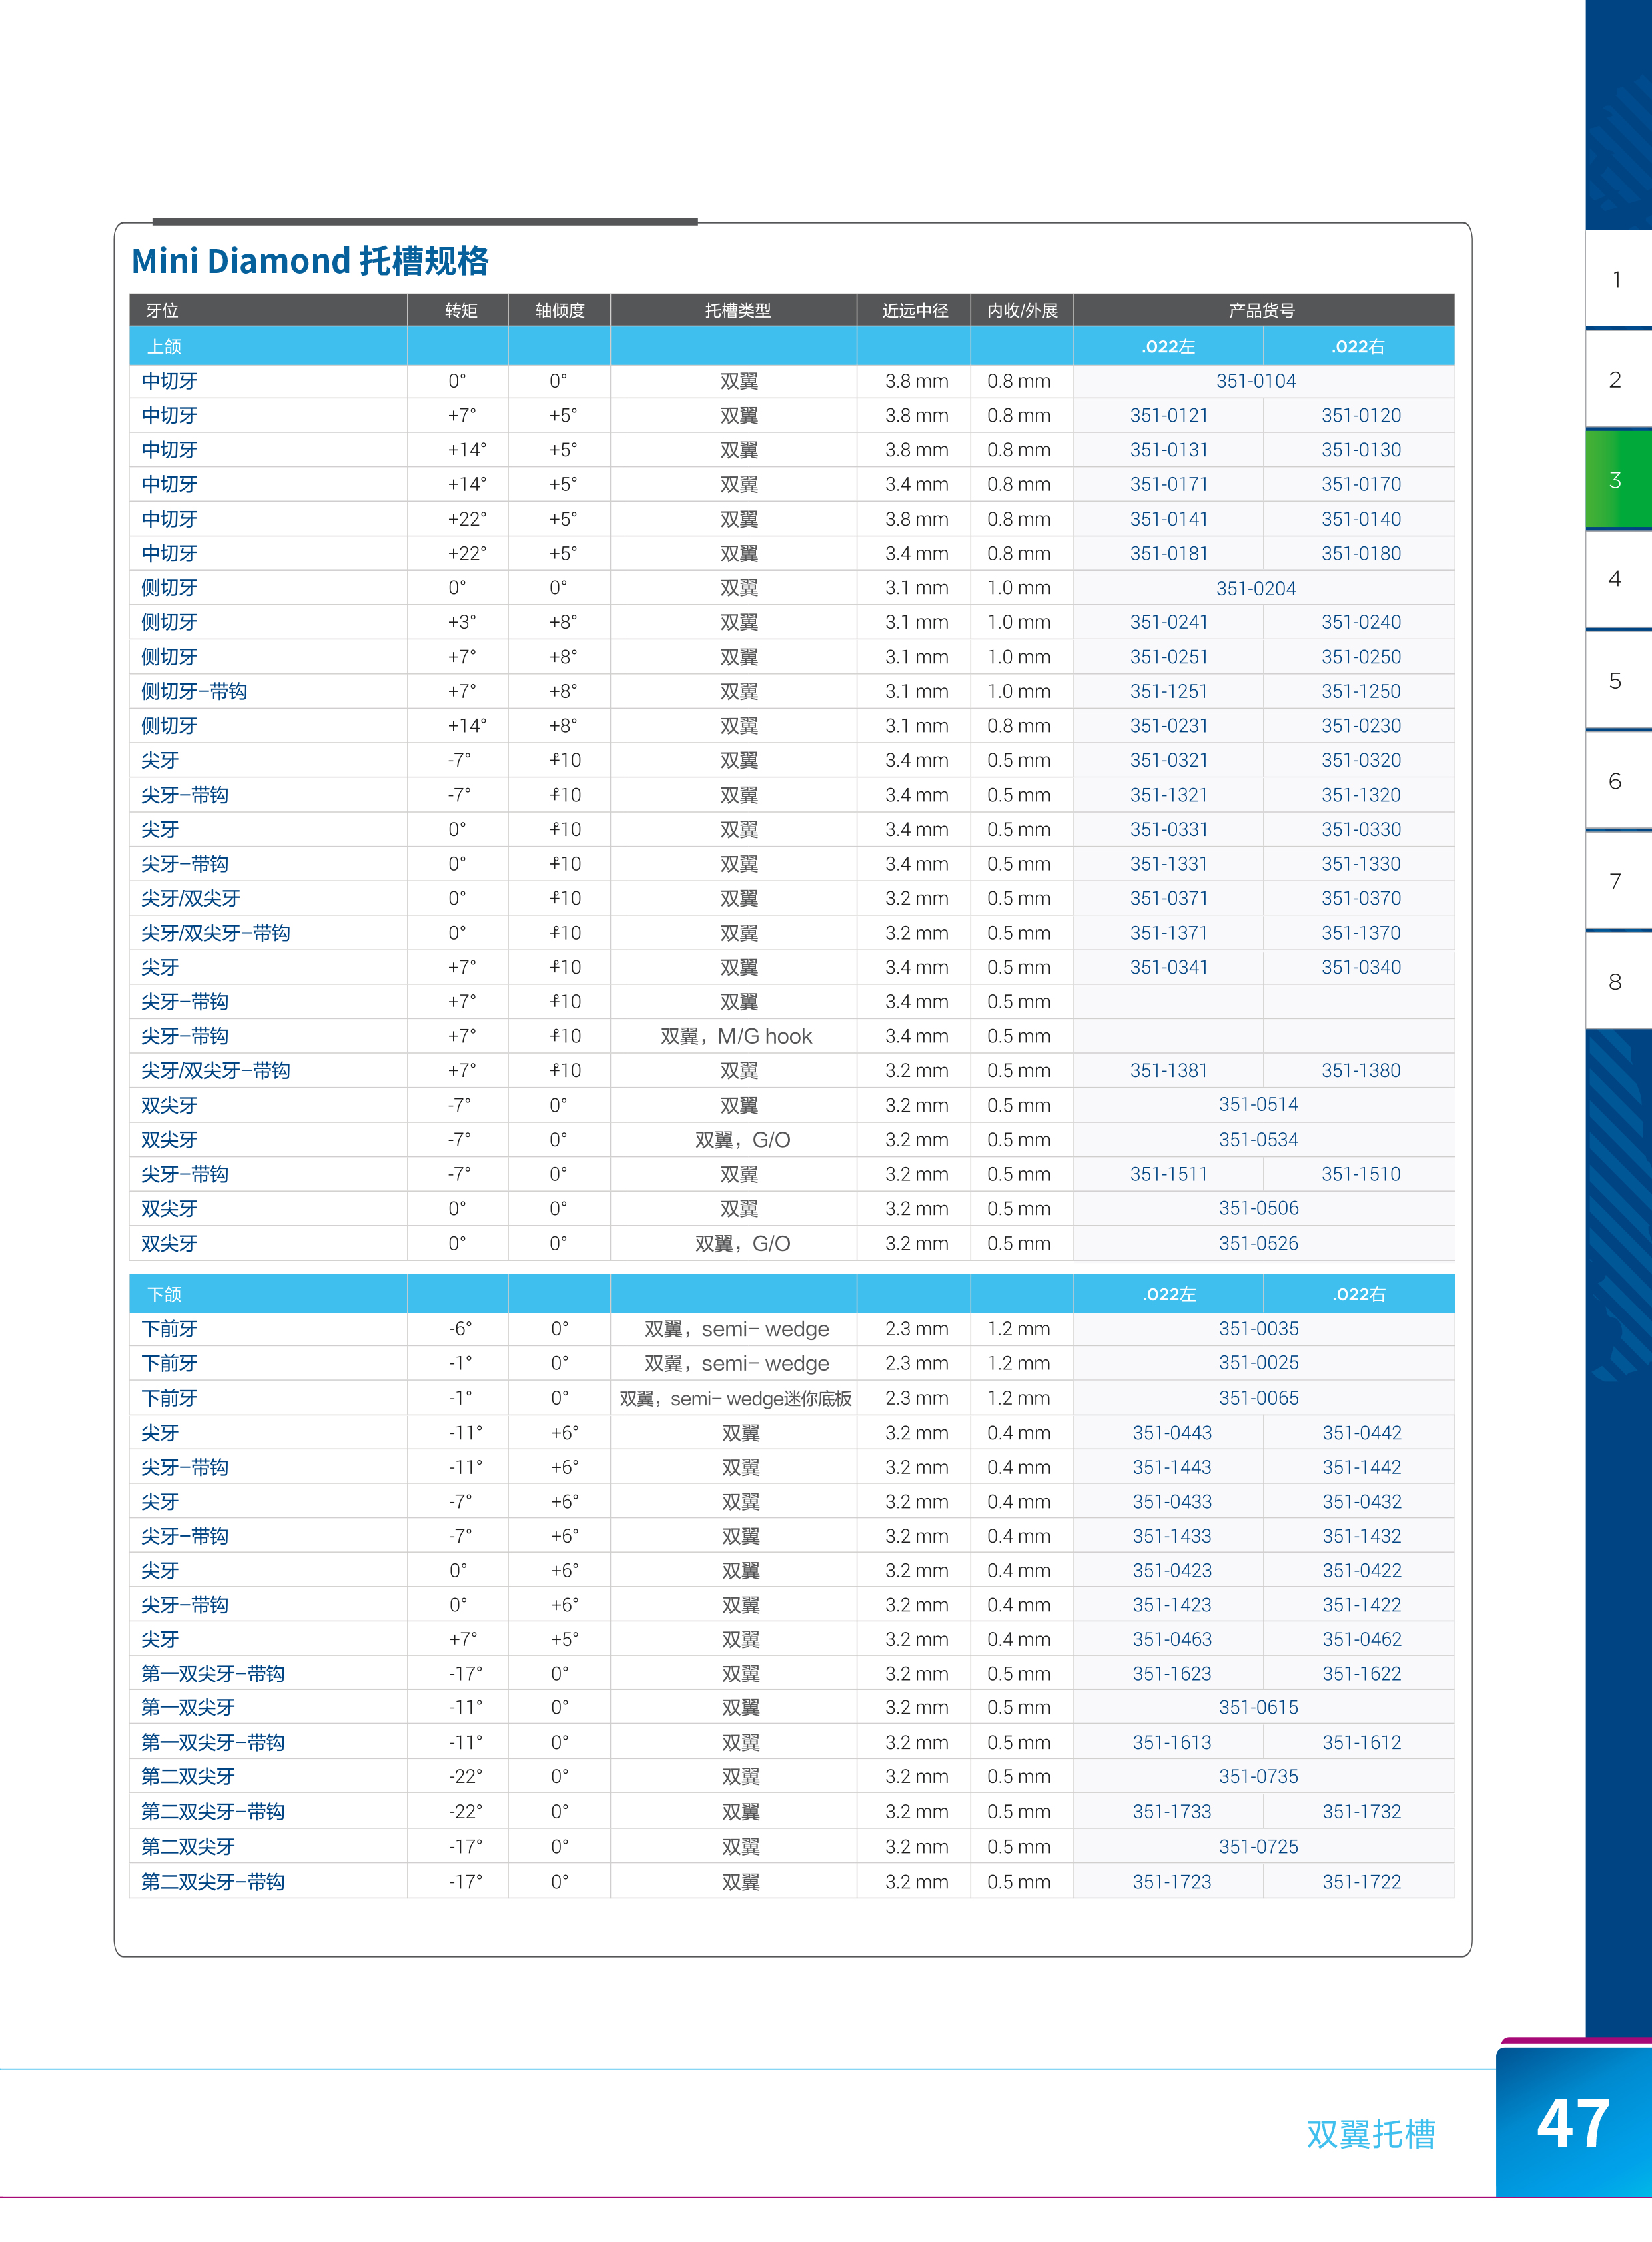Select product code 351-0035
Image resolution: width=1652 pixels, height=2242 pixels.
point(1258,1329)
